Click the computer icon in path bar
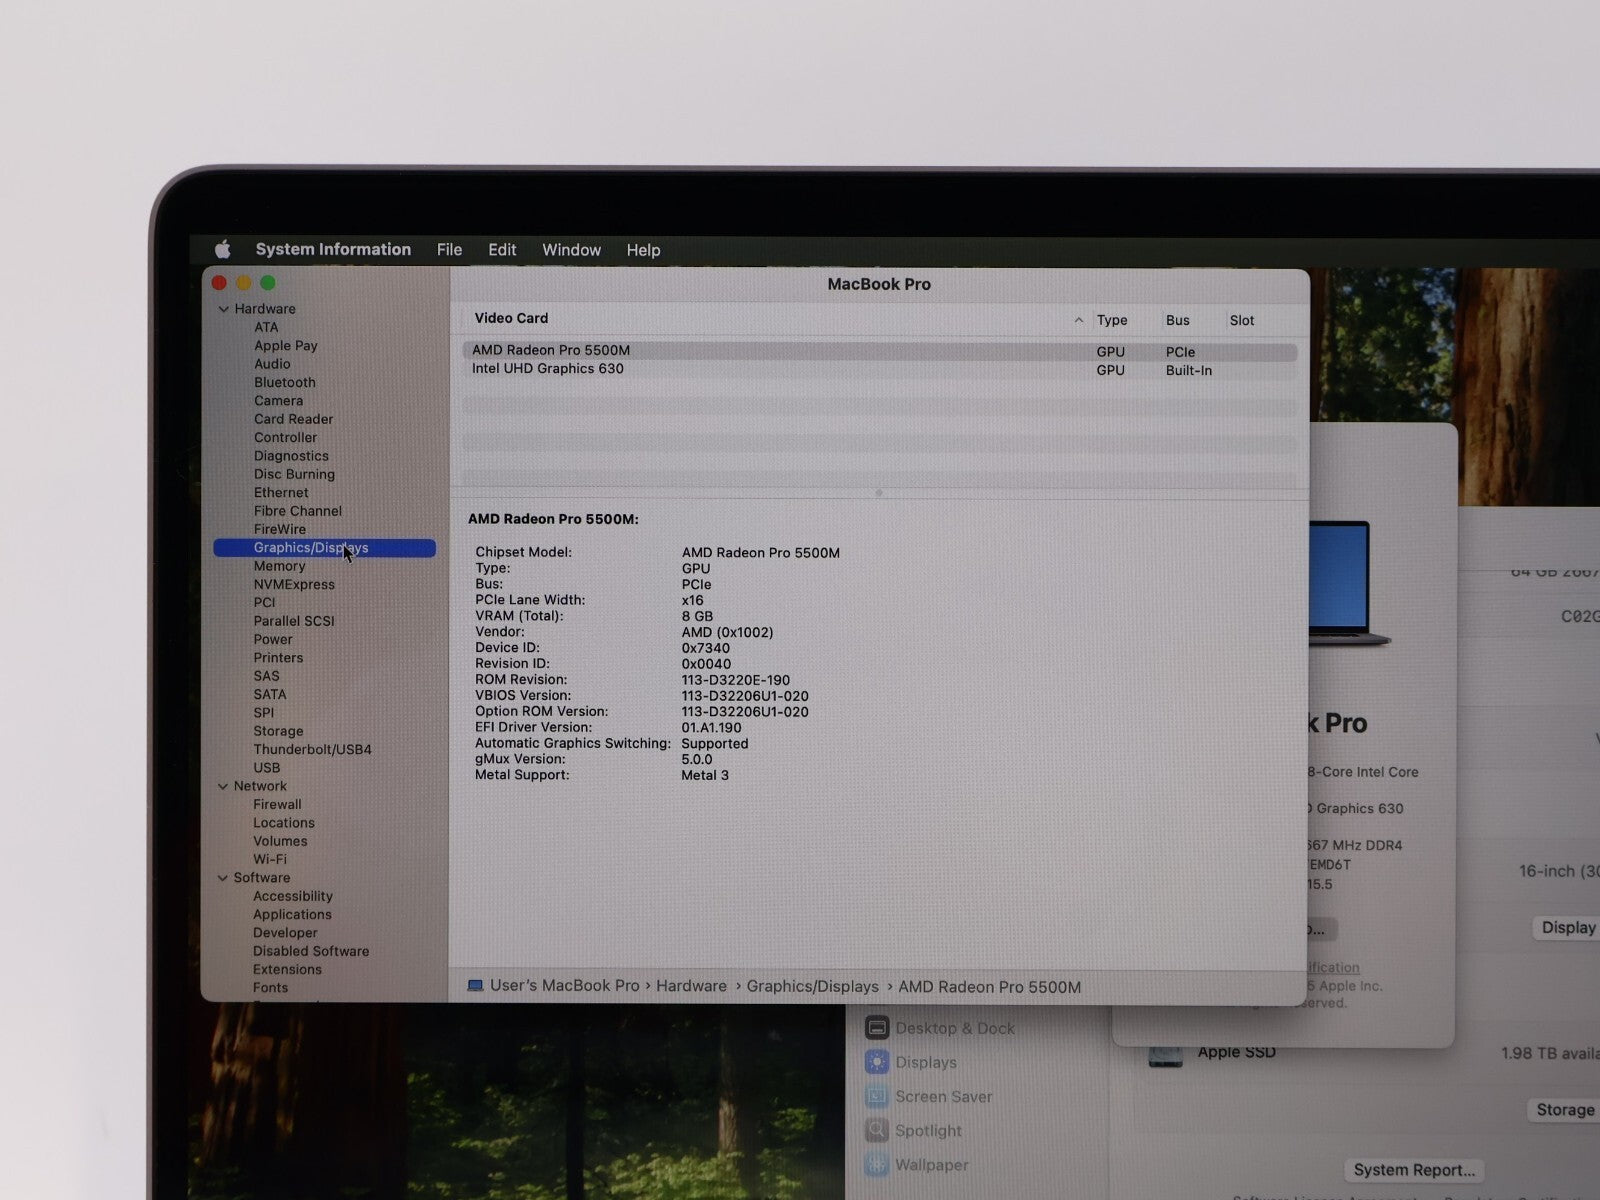1600x1200 pixels. 476,986
